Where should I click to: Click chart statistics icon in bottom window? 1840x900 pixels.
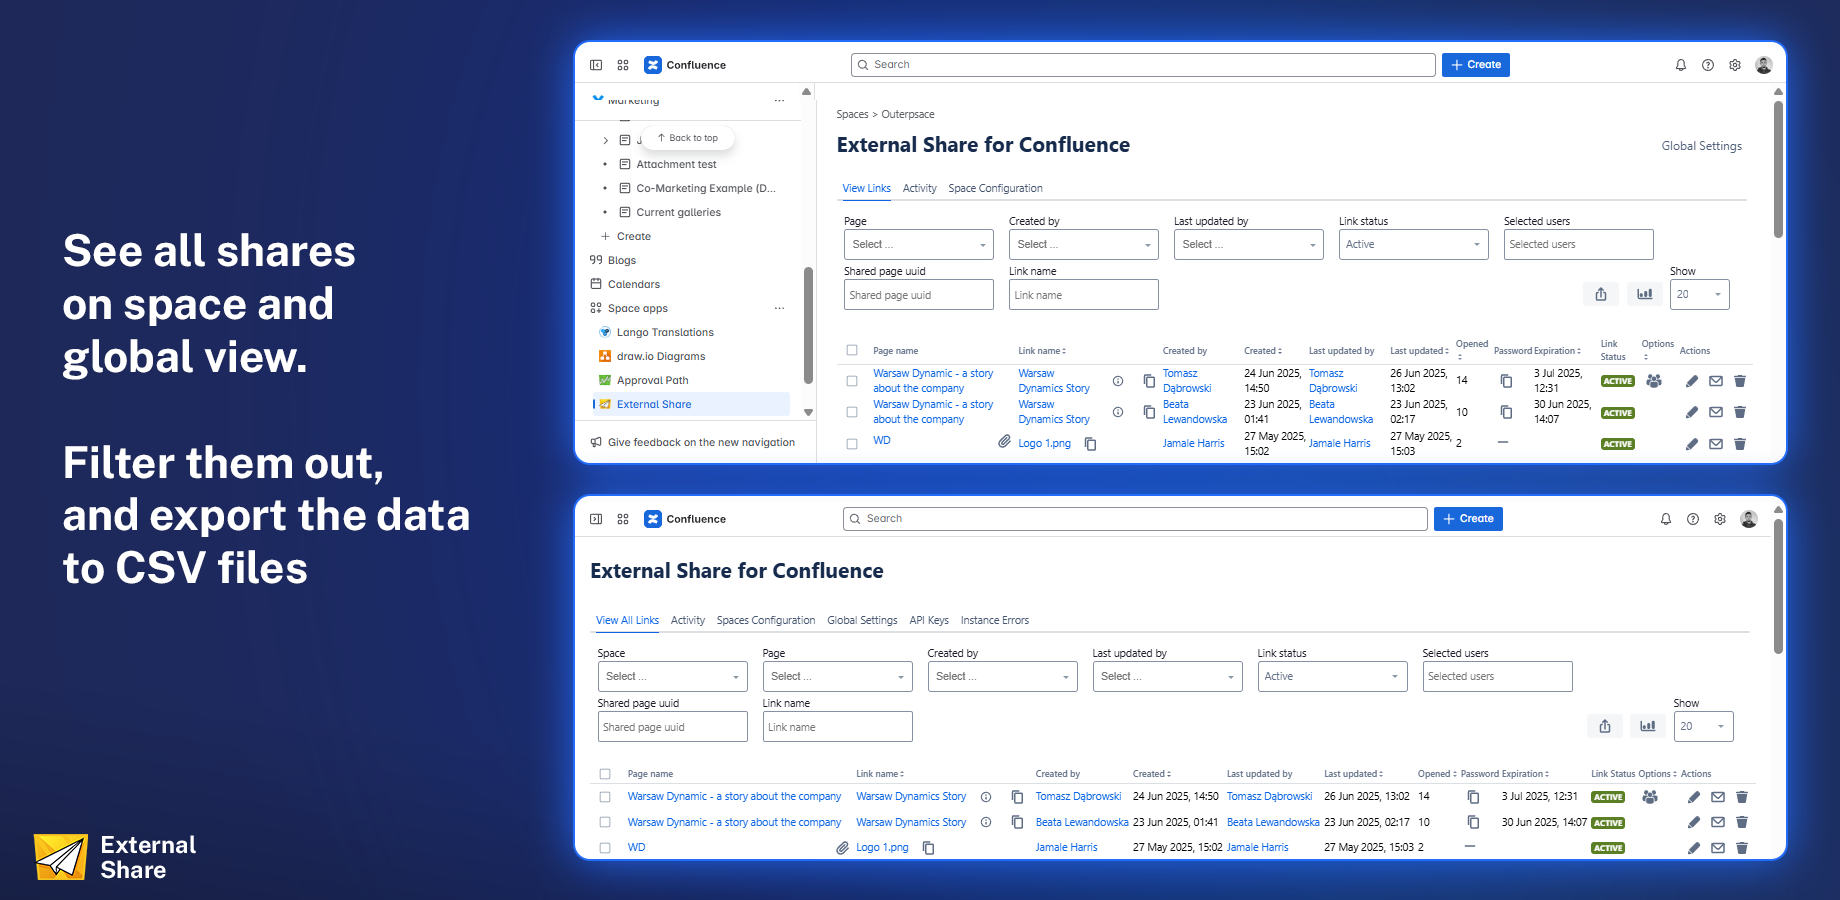(1648, 726)
